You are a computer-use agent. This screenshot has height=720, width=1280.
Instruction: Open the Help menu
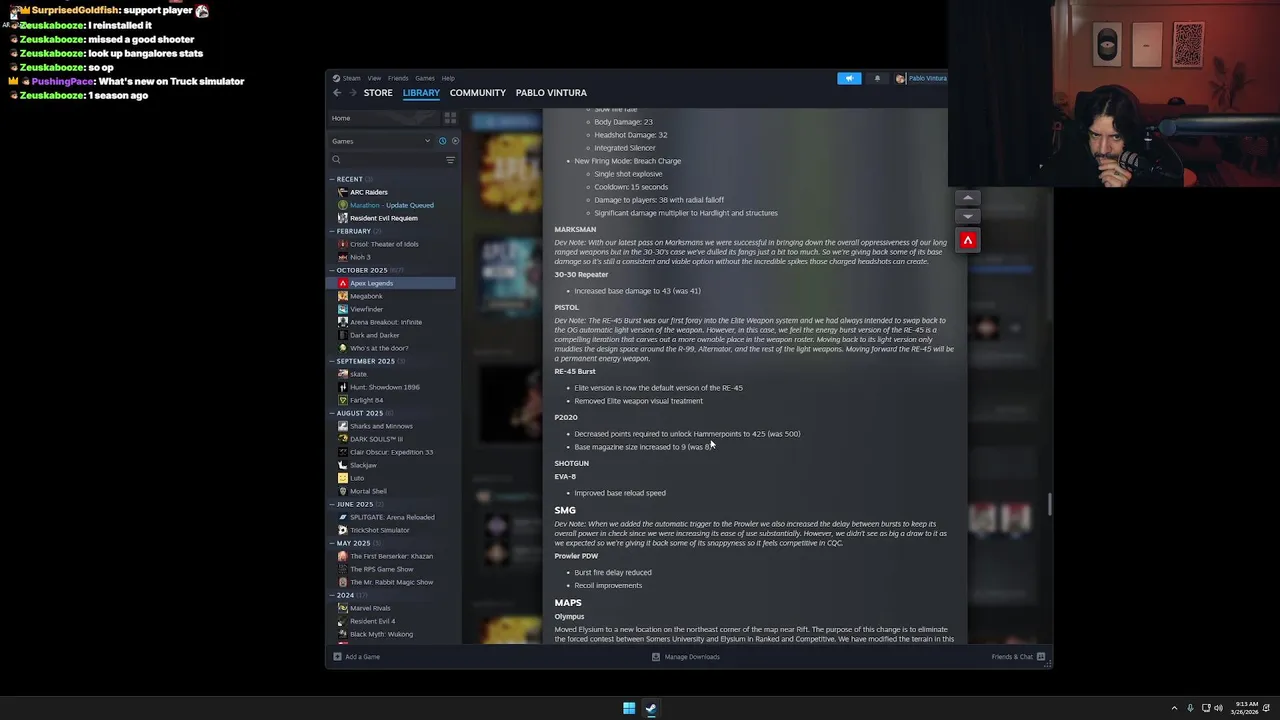(x=448, y=78)
